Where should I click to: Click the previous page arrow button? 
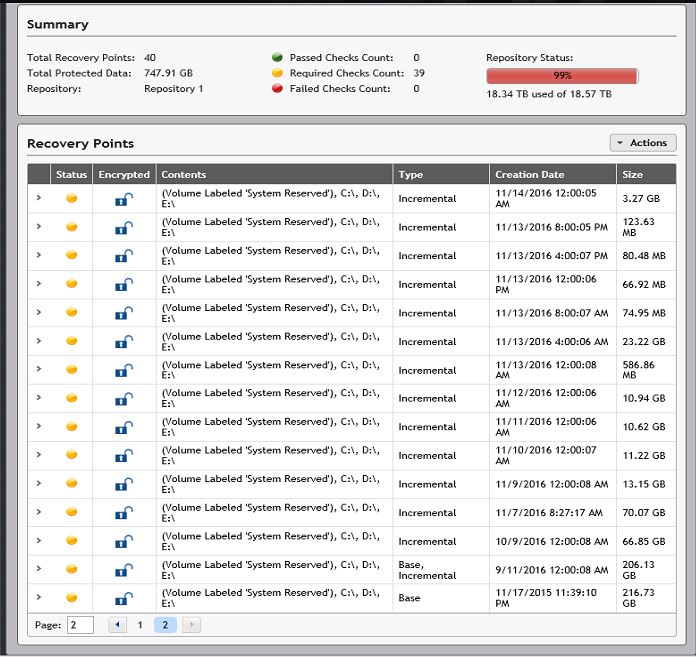pos(118,625)
